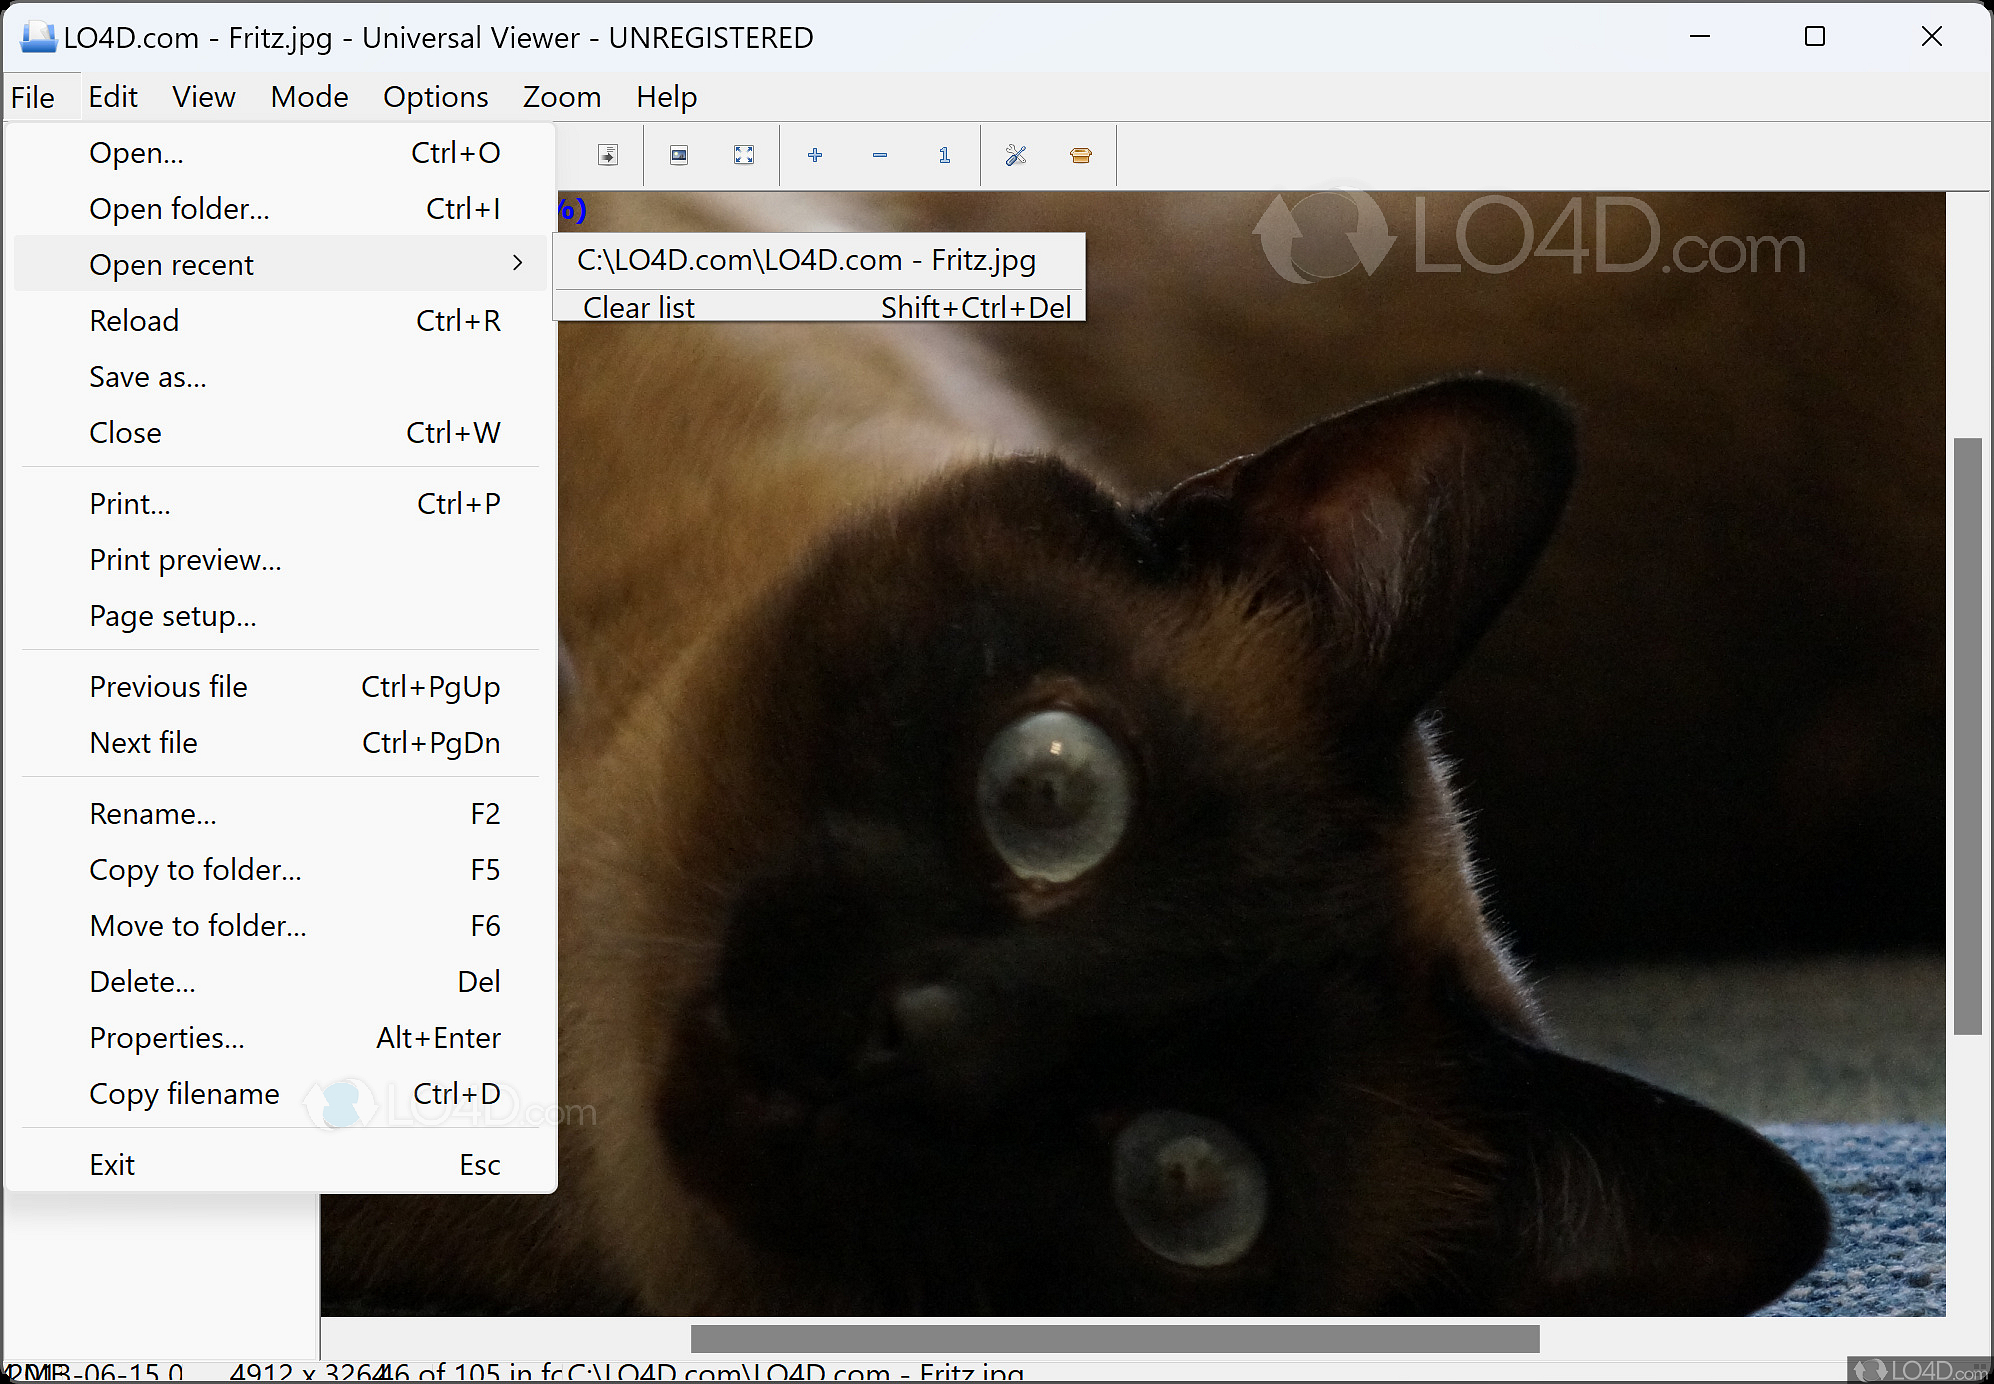This screenshot has width=1994, height=1384.
Task: Click the fullscreen arrows icon
Action: tap(744, 155)
